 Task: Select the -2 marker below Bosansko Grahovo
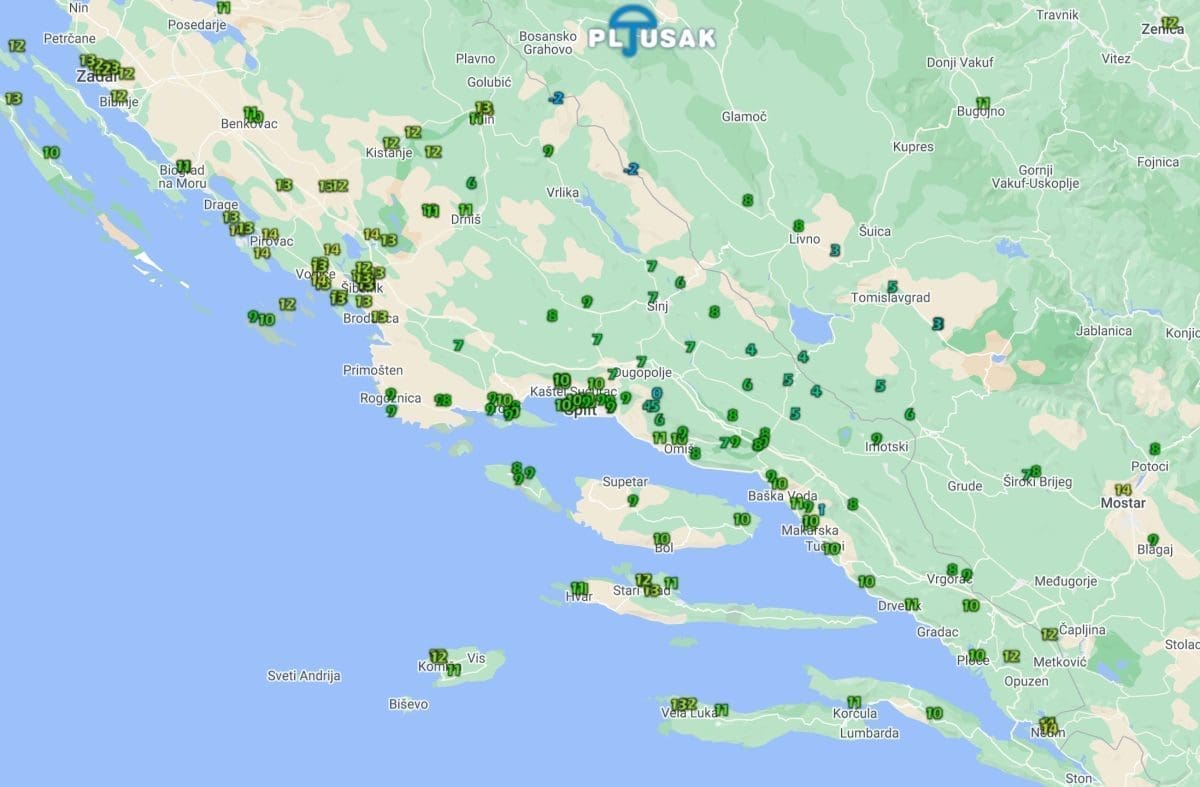[556, 98]
